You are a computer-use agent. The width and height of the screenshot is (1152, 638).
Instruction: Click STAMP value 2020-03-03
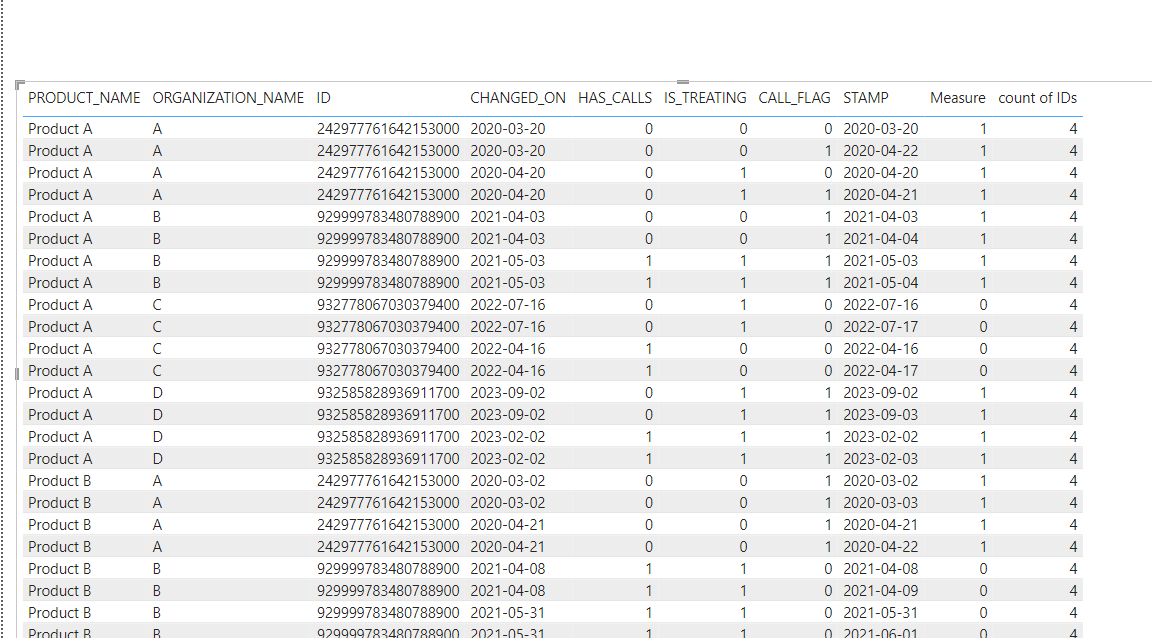(880, 503)
